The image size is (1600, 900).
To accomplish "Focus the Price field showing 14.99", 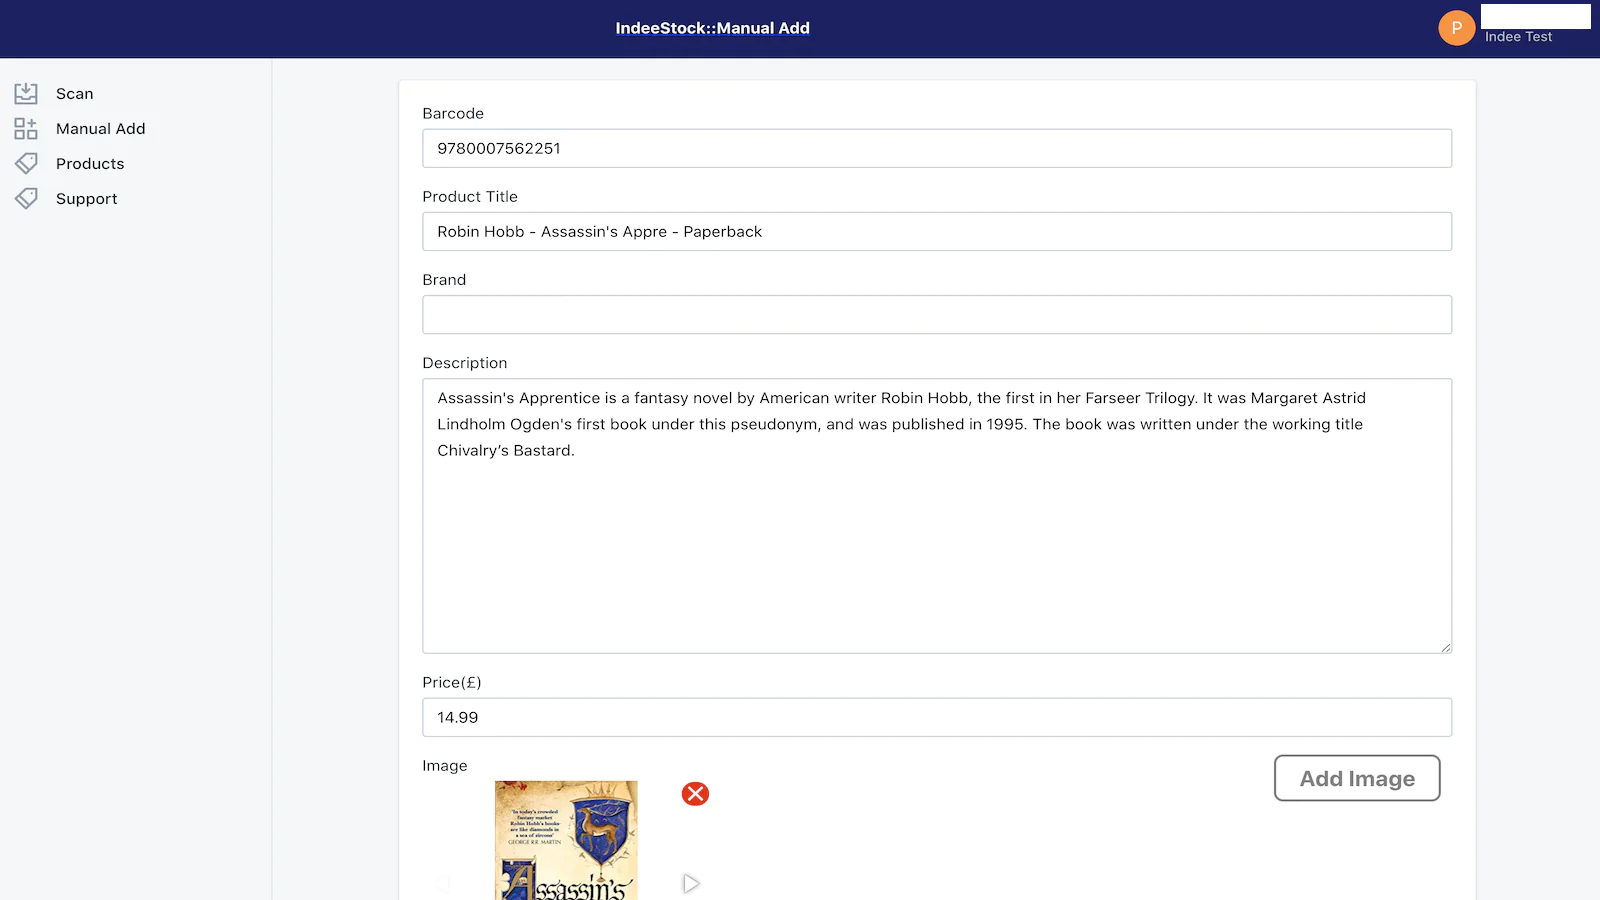I will click(x=937, y=717).
